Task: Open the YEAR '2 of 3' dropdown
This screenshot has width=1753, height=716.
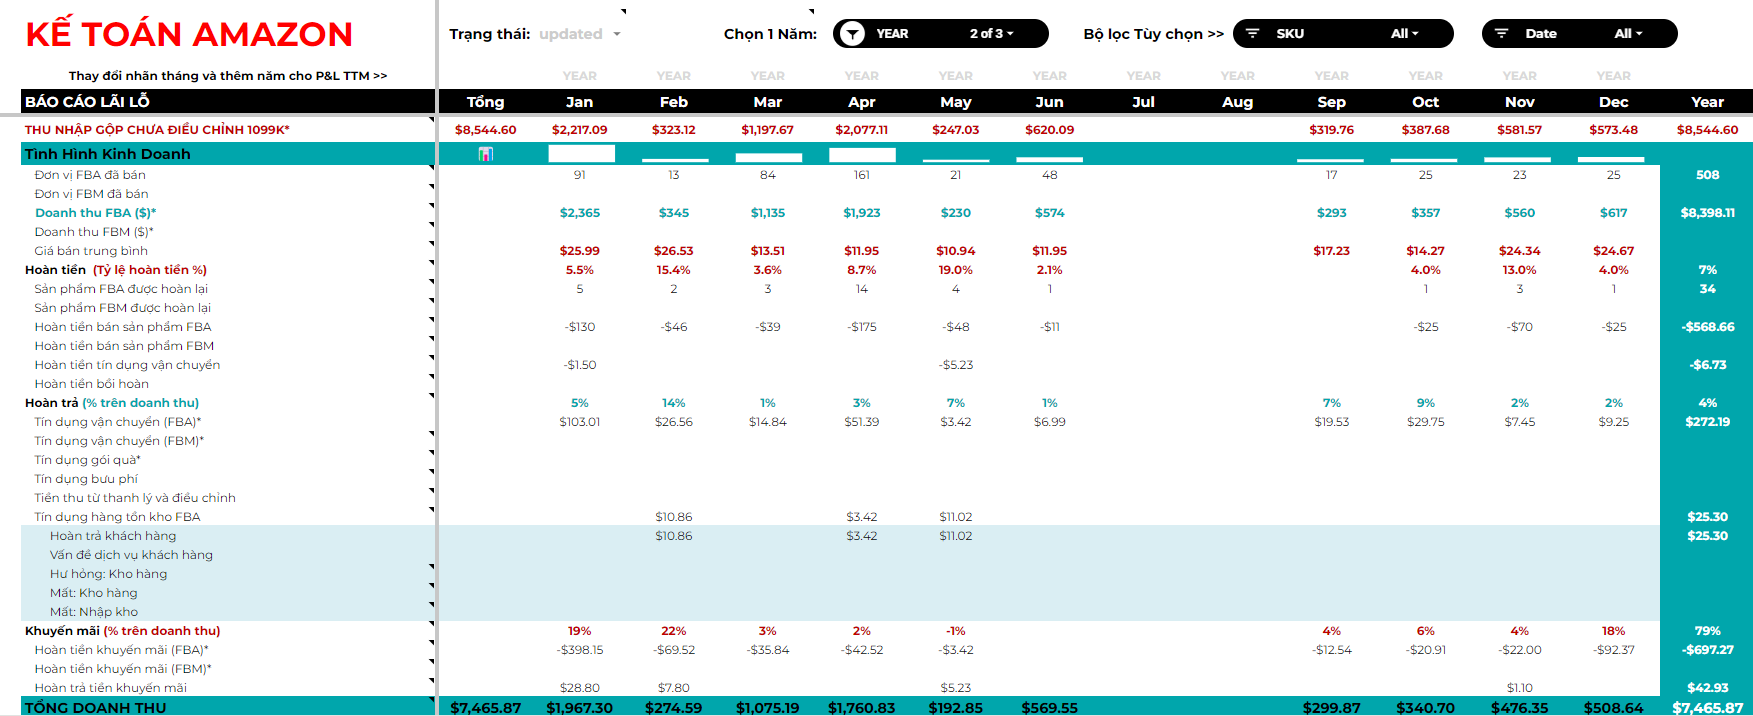Action: 992,34
